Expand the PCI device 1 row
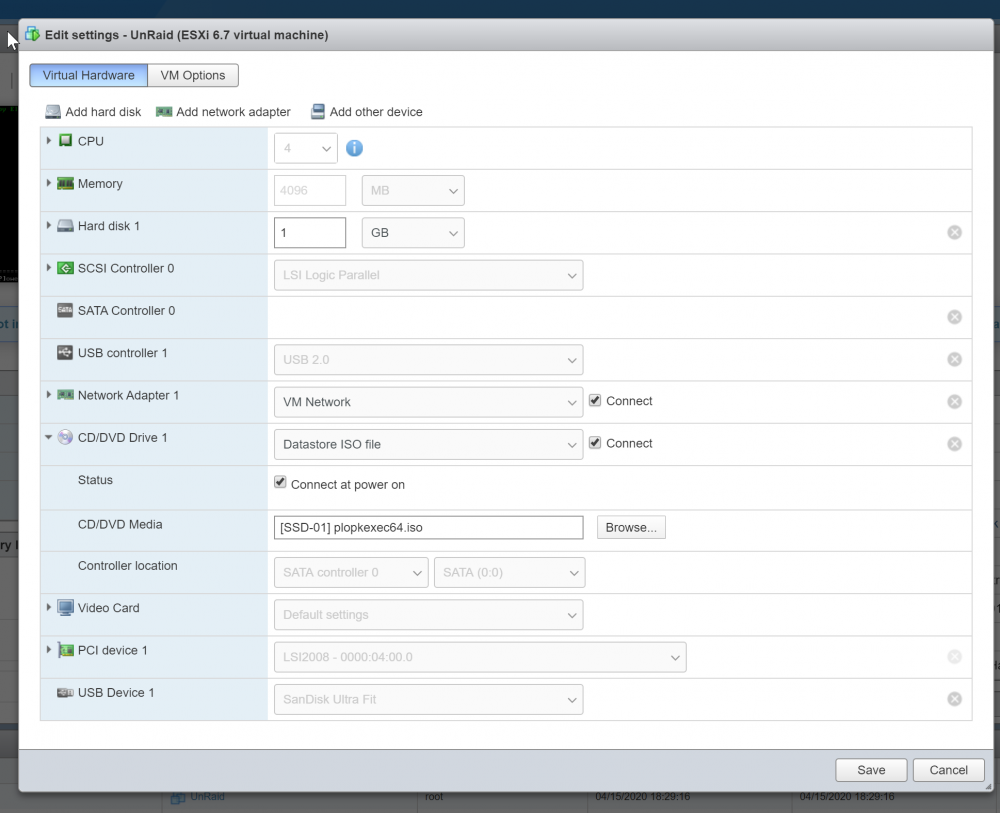The width and height of the screenshot is (1000, 813). coord(48,650)
